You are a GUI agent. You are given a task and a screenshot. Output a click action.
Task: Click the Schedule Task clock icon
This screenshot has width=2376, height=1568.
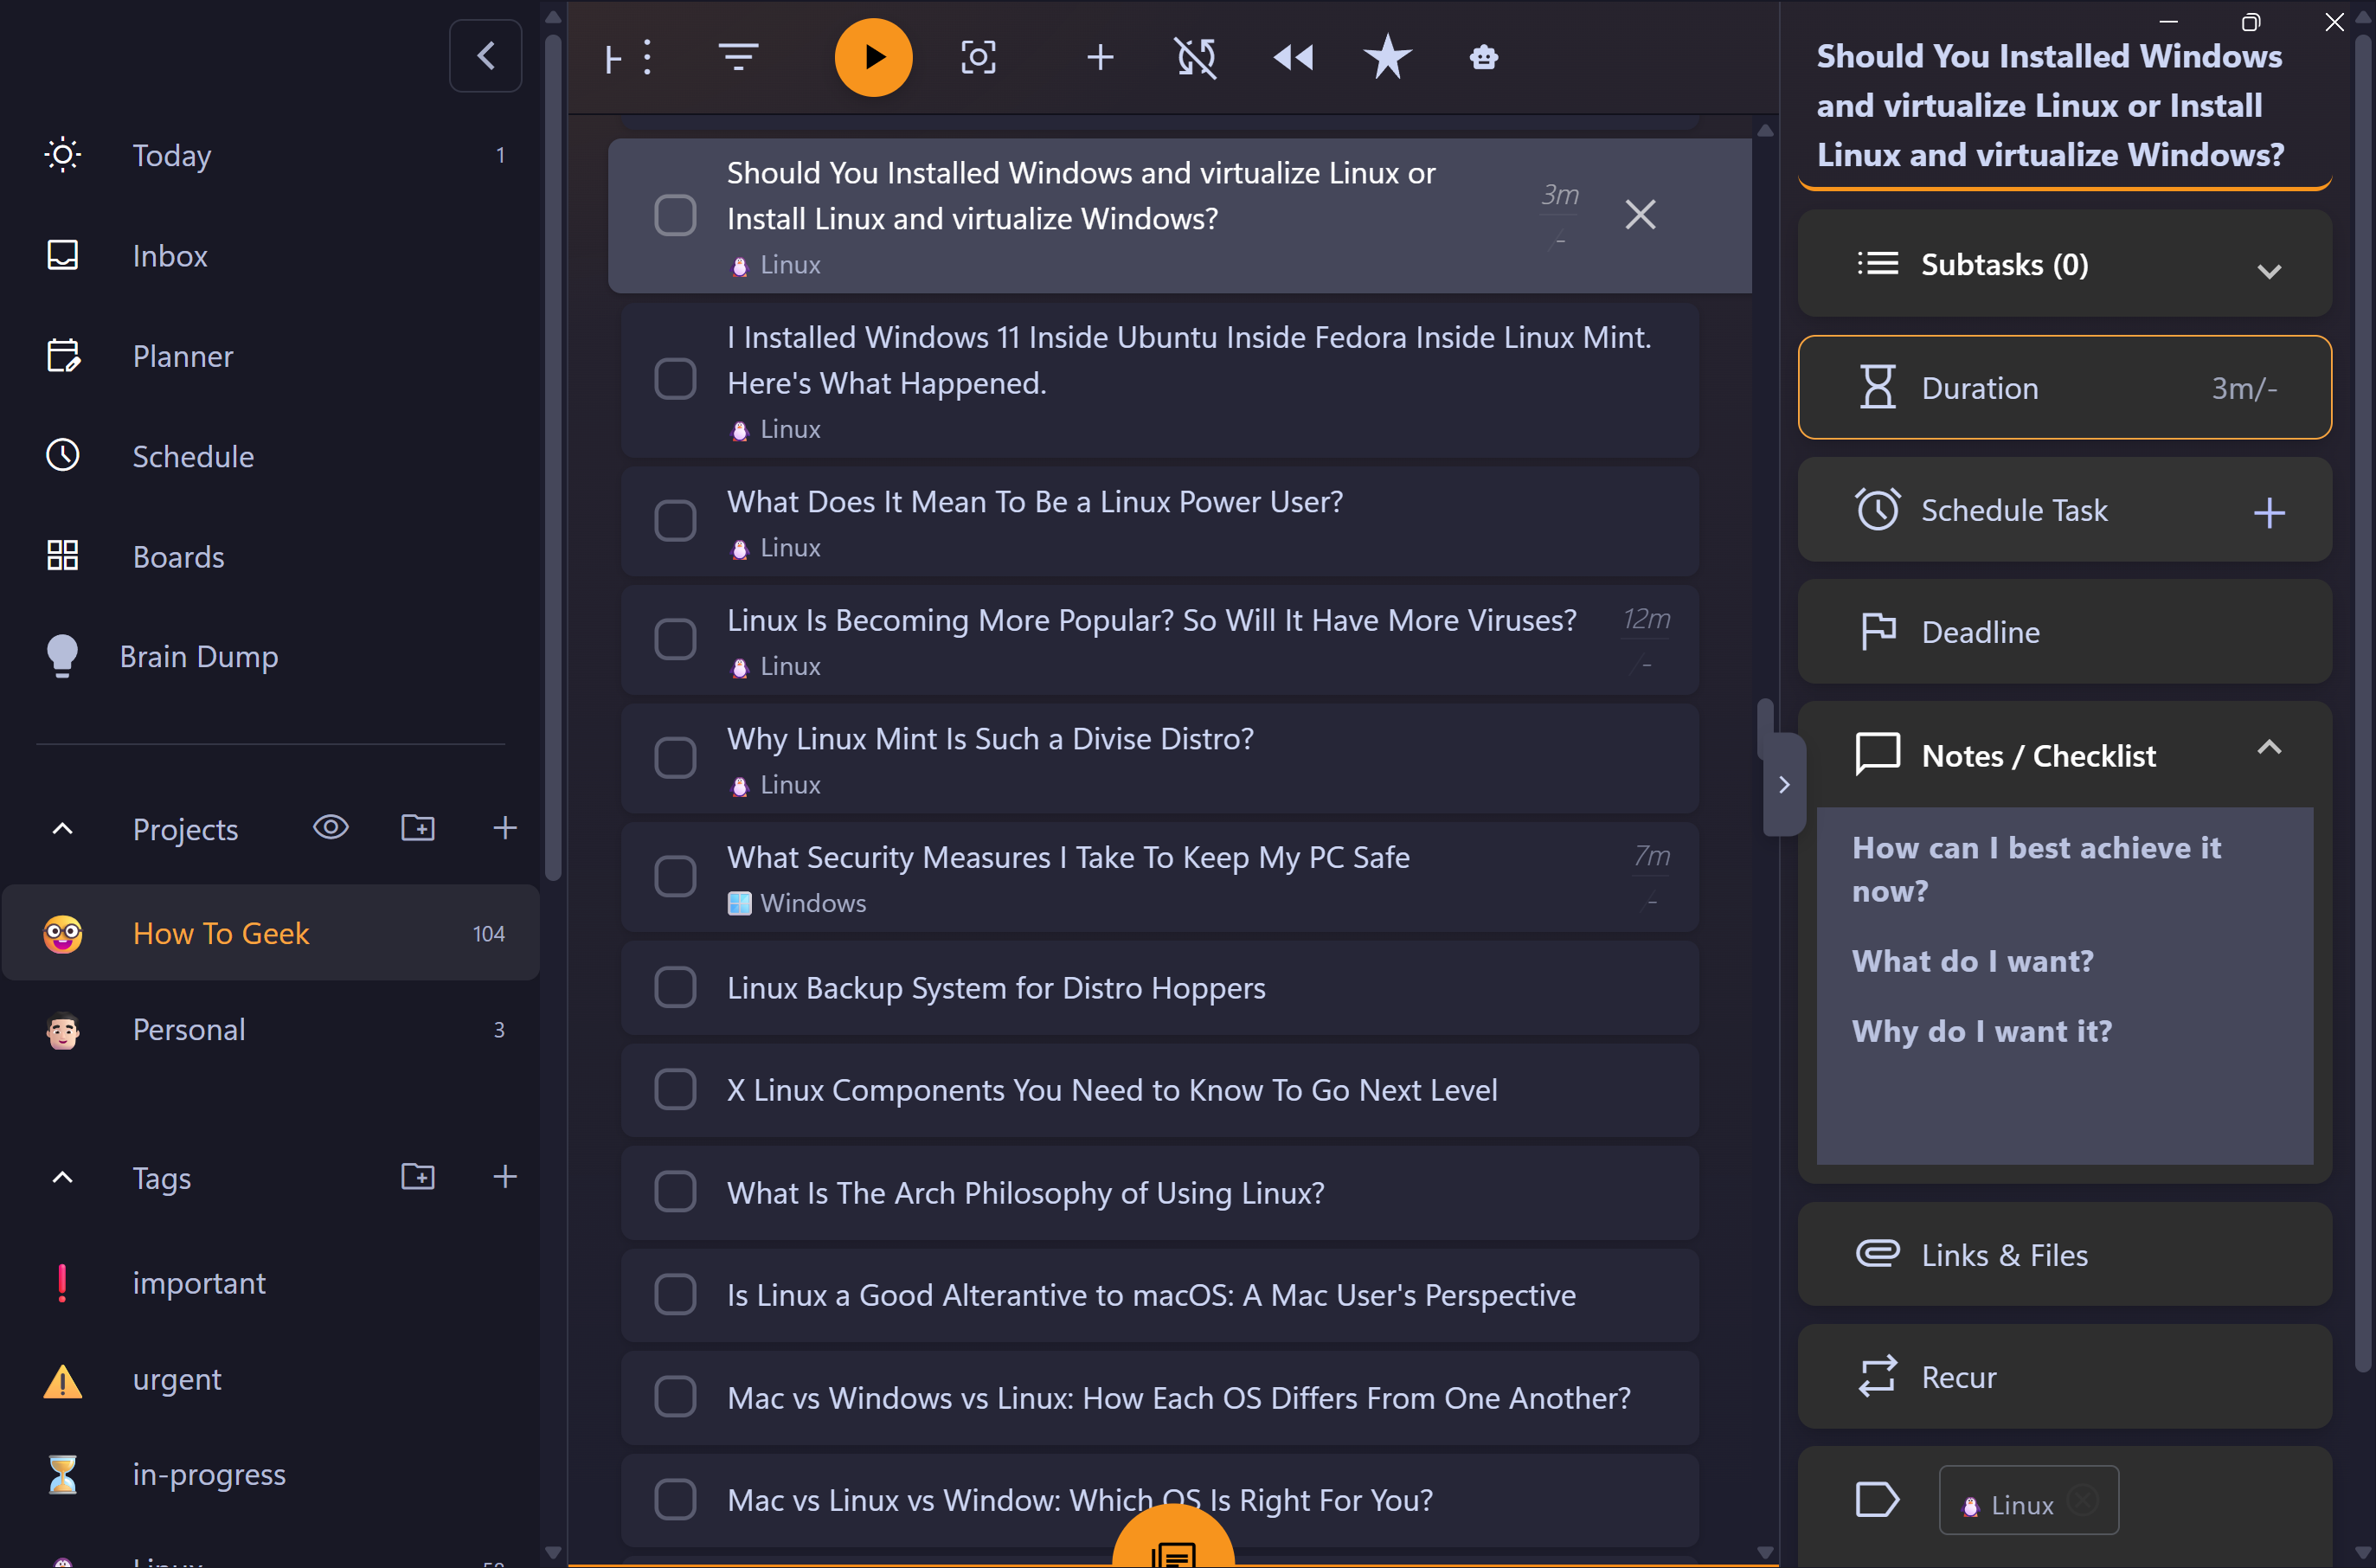click(x=1876, y=509)
